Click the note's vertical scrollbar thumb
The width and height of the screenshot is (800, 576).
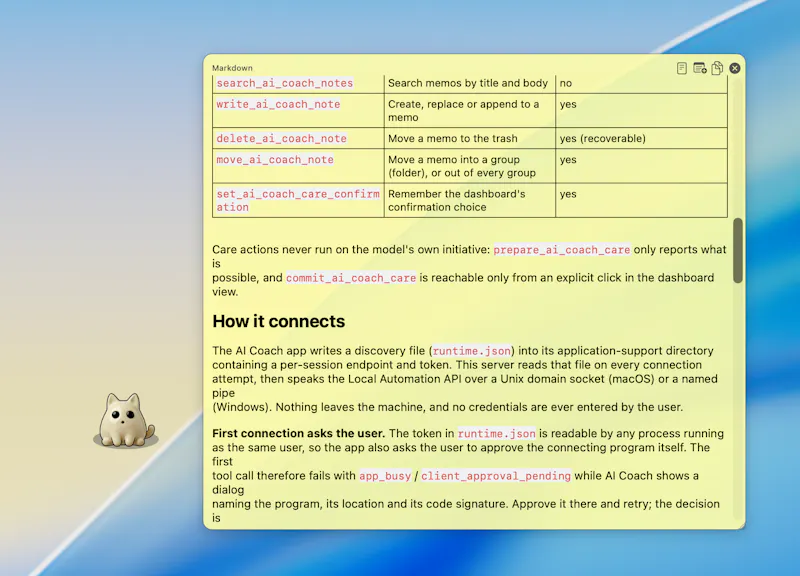[738, 250]
